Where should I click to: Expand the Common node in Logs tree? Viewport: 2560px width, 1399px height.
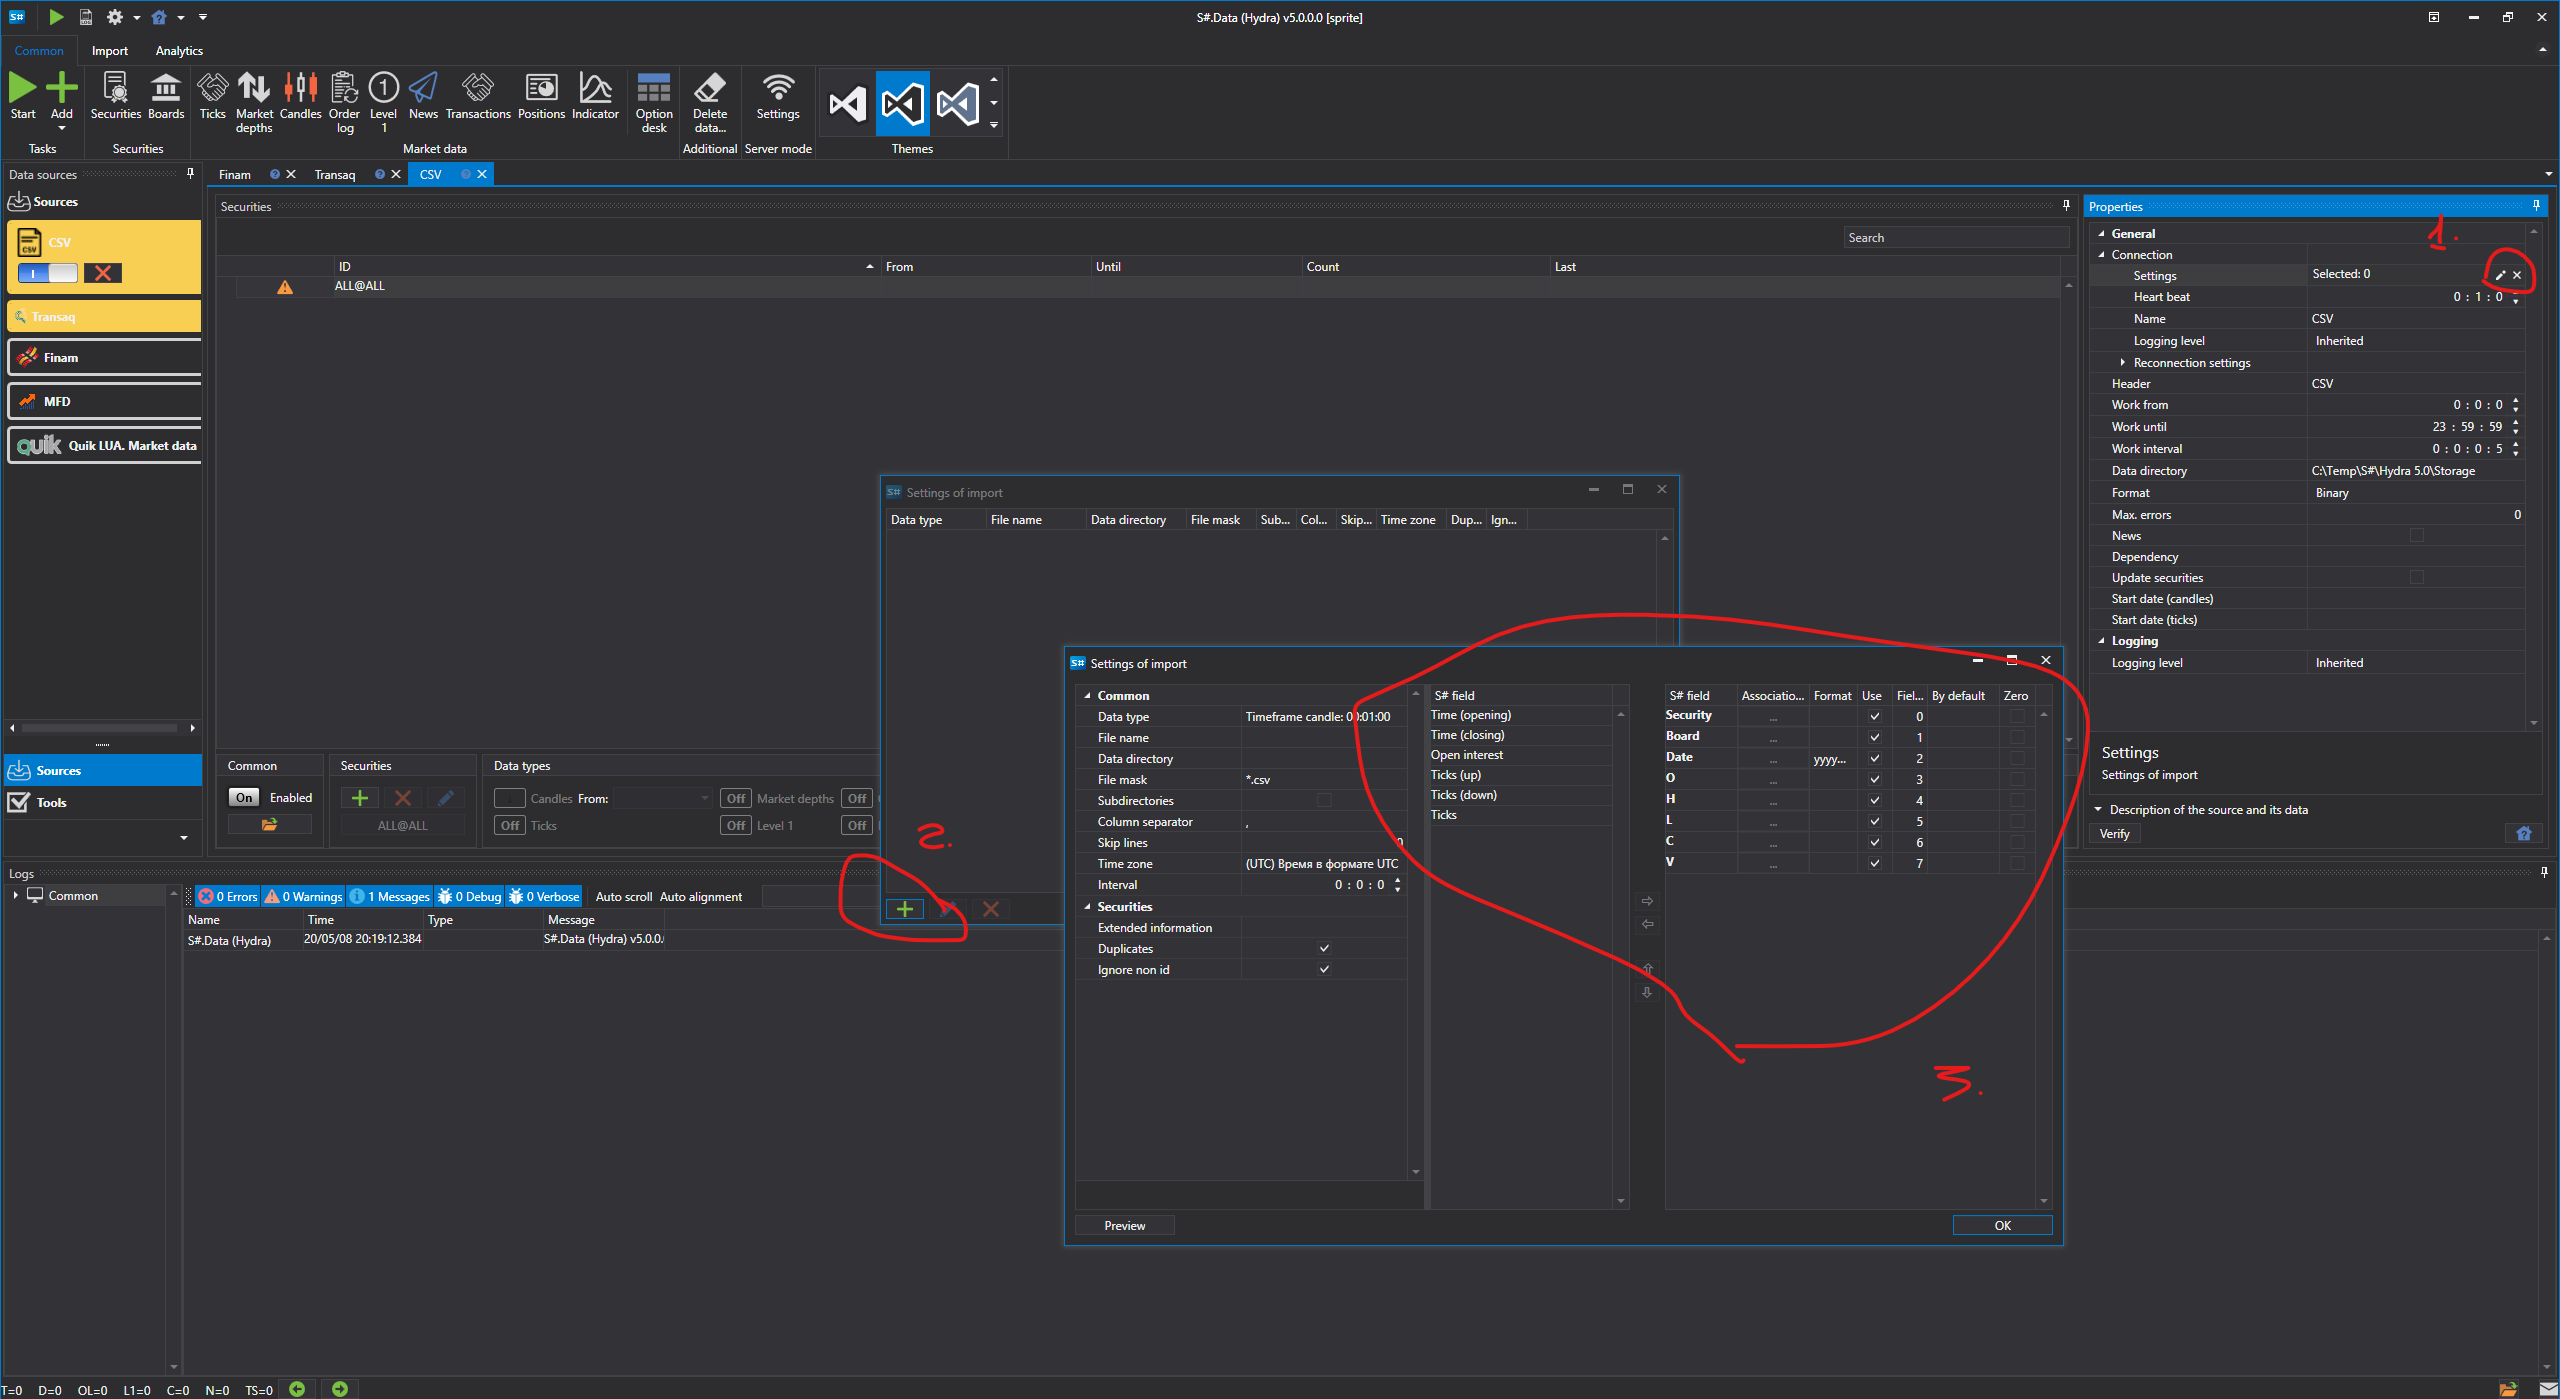[16, 895]
